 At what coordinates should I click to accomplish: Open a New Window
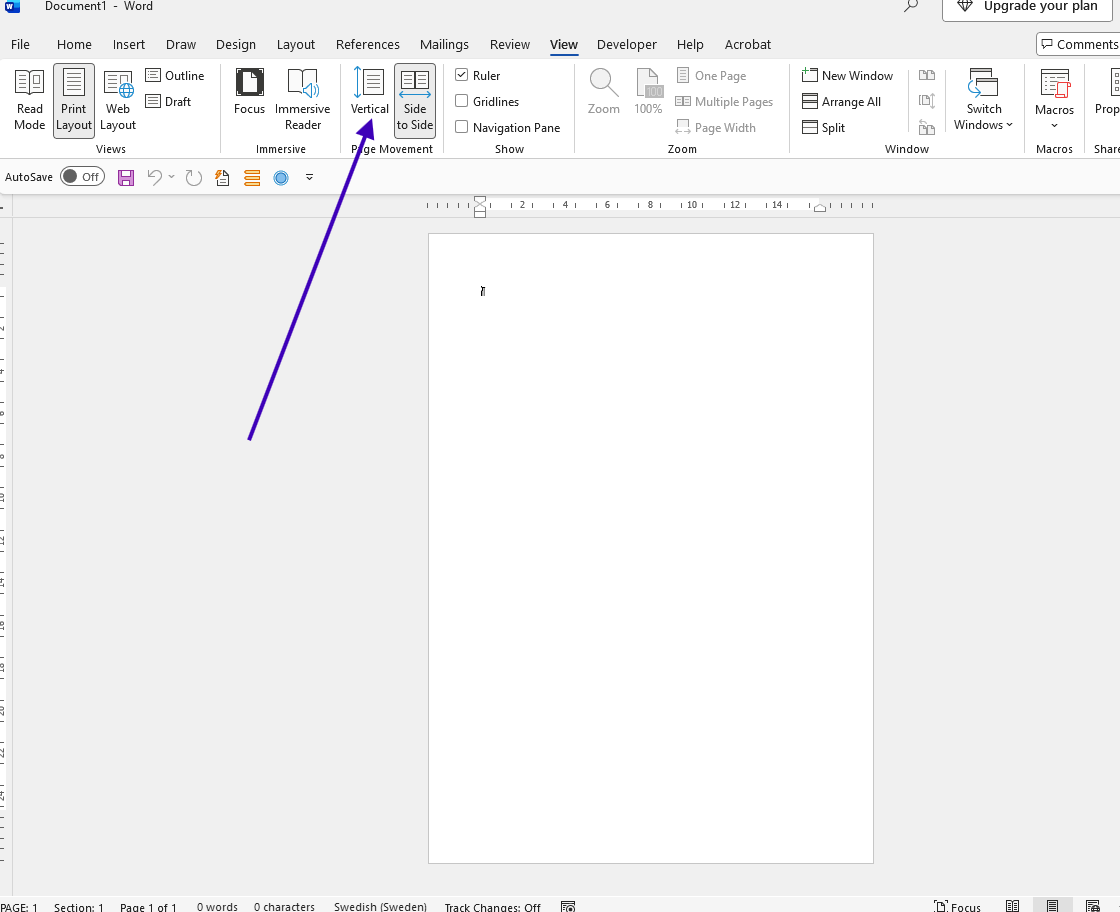coord(848,76)
